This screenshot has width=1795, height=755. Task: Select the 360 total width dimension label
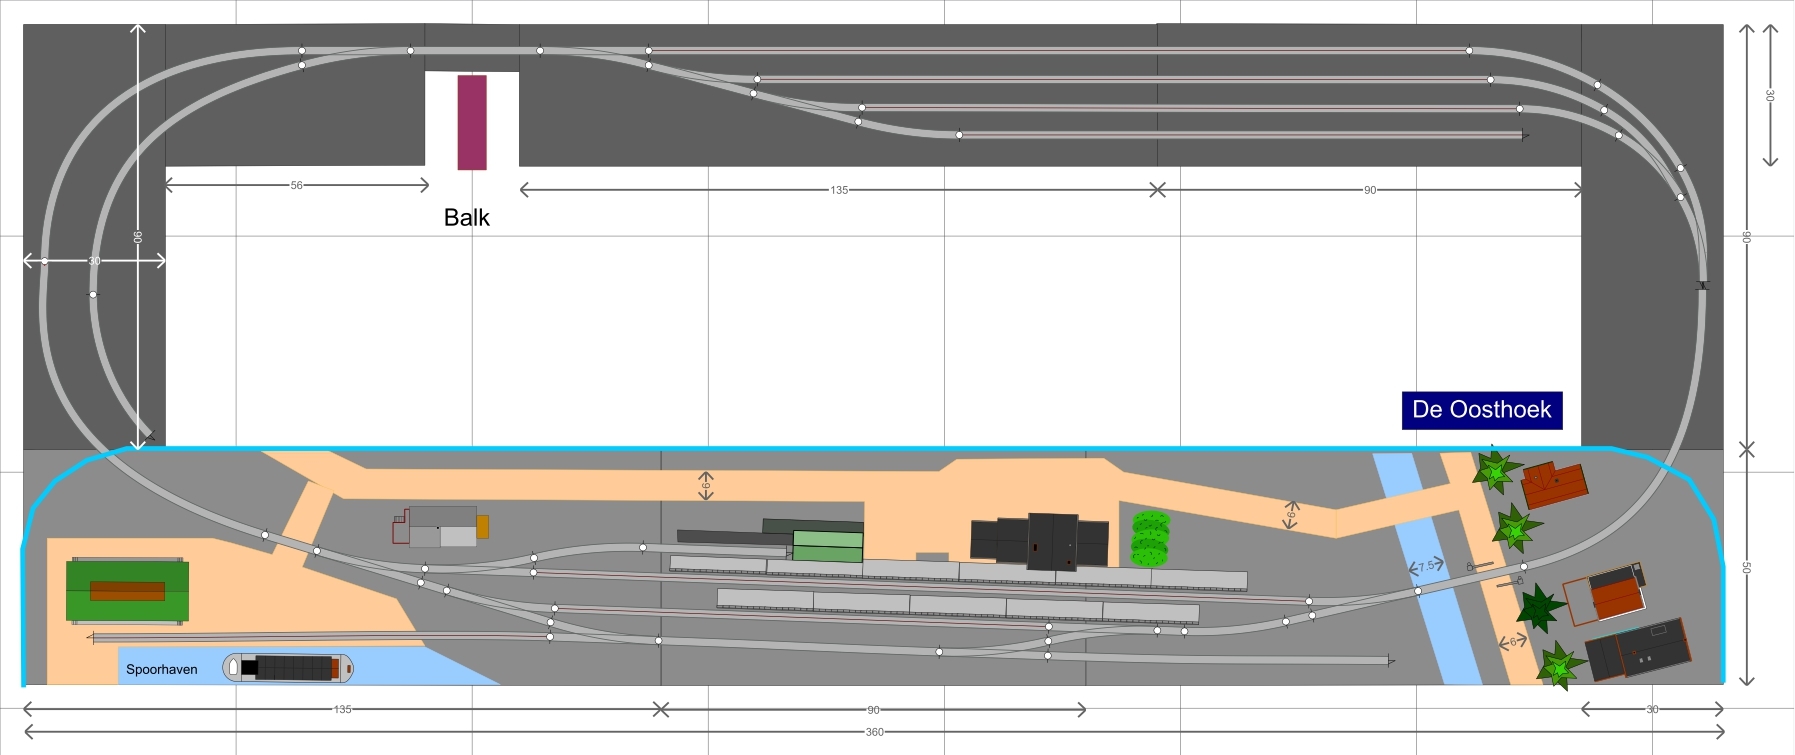click(x=874, y=732)
